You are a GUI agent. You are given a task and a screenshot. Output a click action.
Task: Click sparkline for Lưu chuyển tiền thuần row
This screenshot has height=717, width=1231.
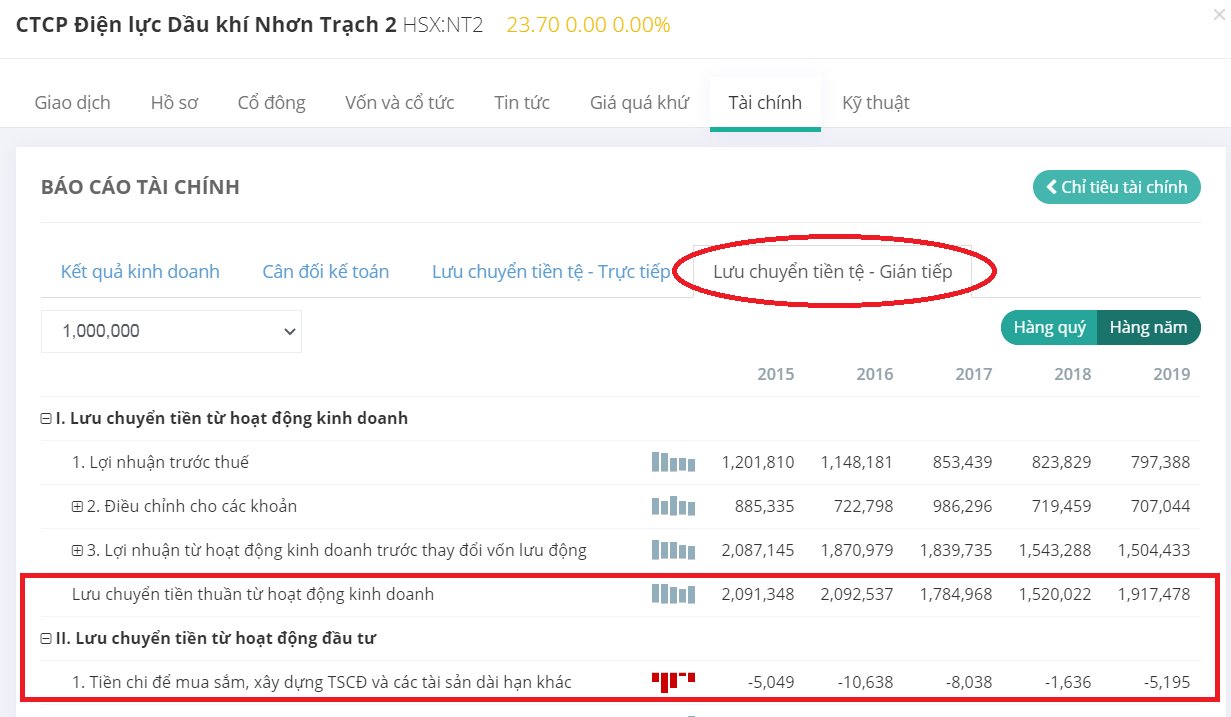point(673,594)
